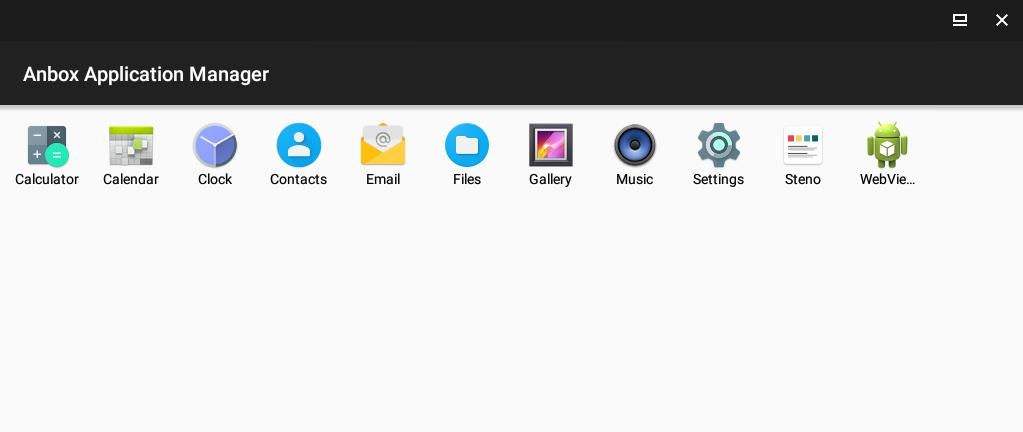Close the Anbox window
Image resolution: width=1023 pixels, height=432 pixels.
[1001, 20]
